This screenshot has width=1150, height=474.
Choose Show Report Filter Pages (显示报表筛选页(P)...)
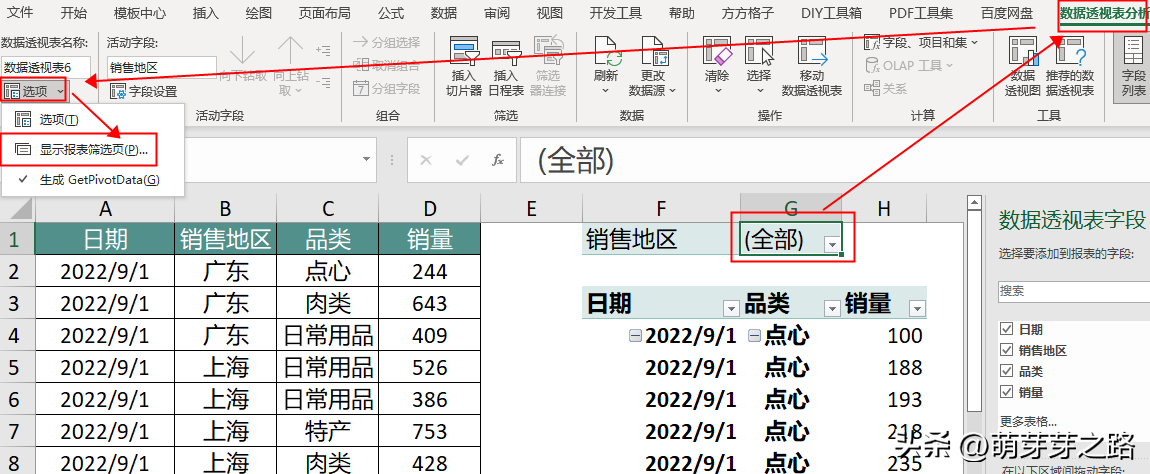click(x=92, y=150)
